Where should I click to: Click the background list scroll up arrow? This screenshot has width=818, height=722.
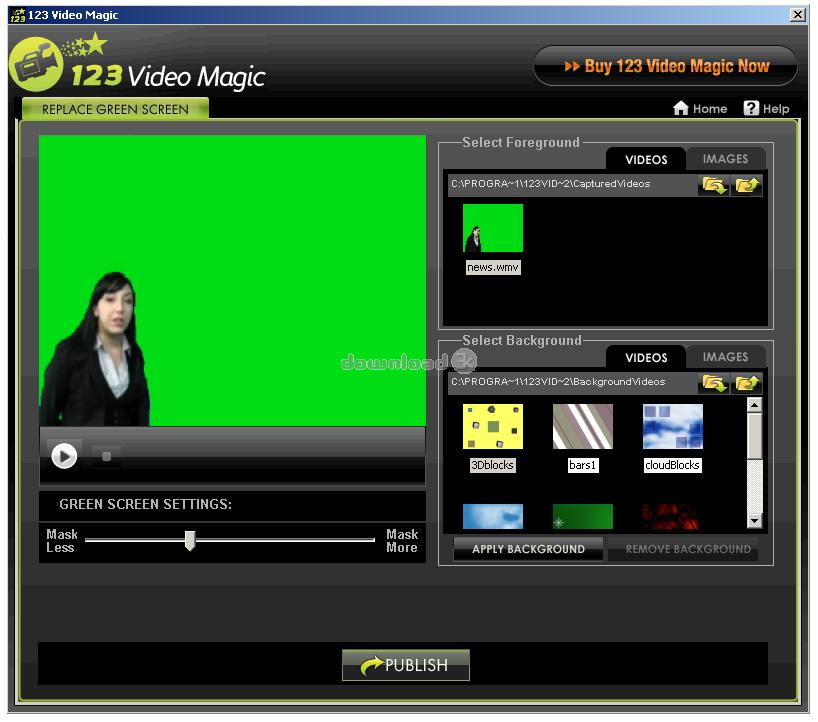(754, 405)
